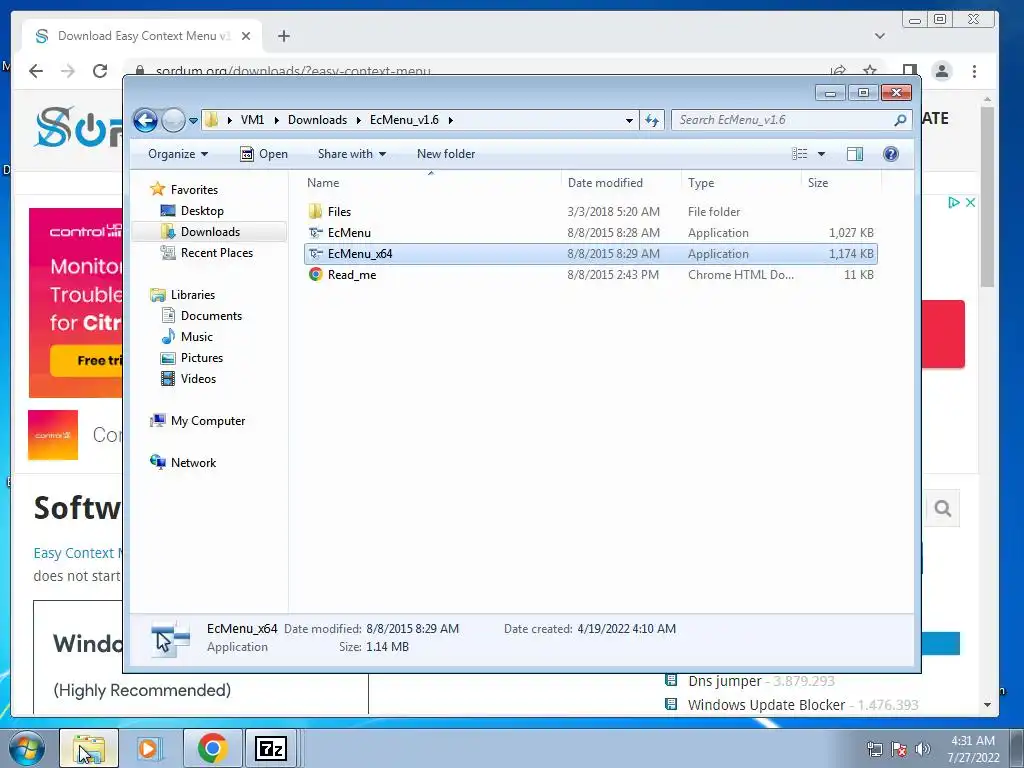
Task: Click VM1 in the address breadcrumb
Action: [252, 120]
